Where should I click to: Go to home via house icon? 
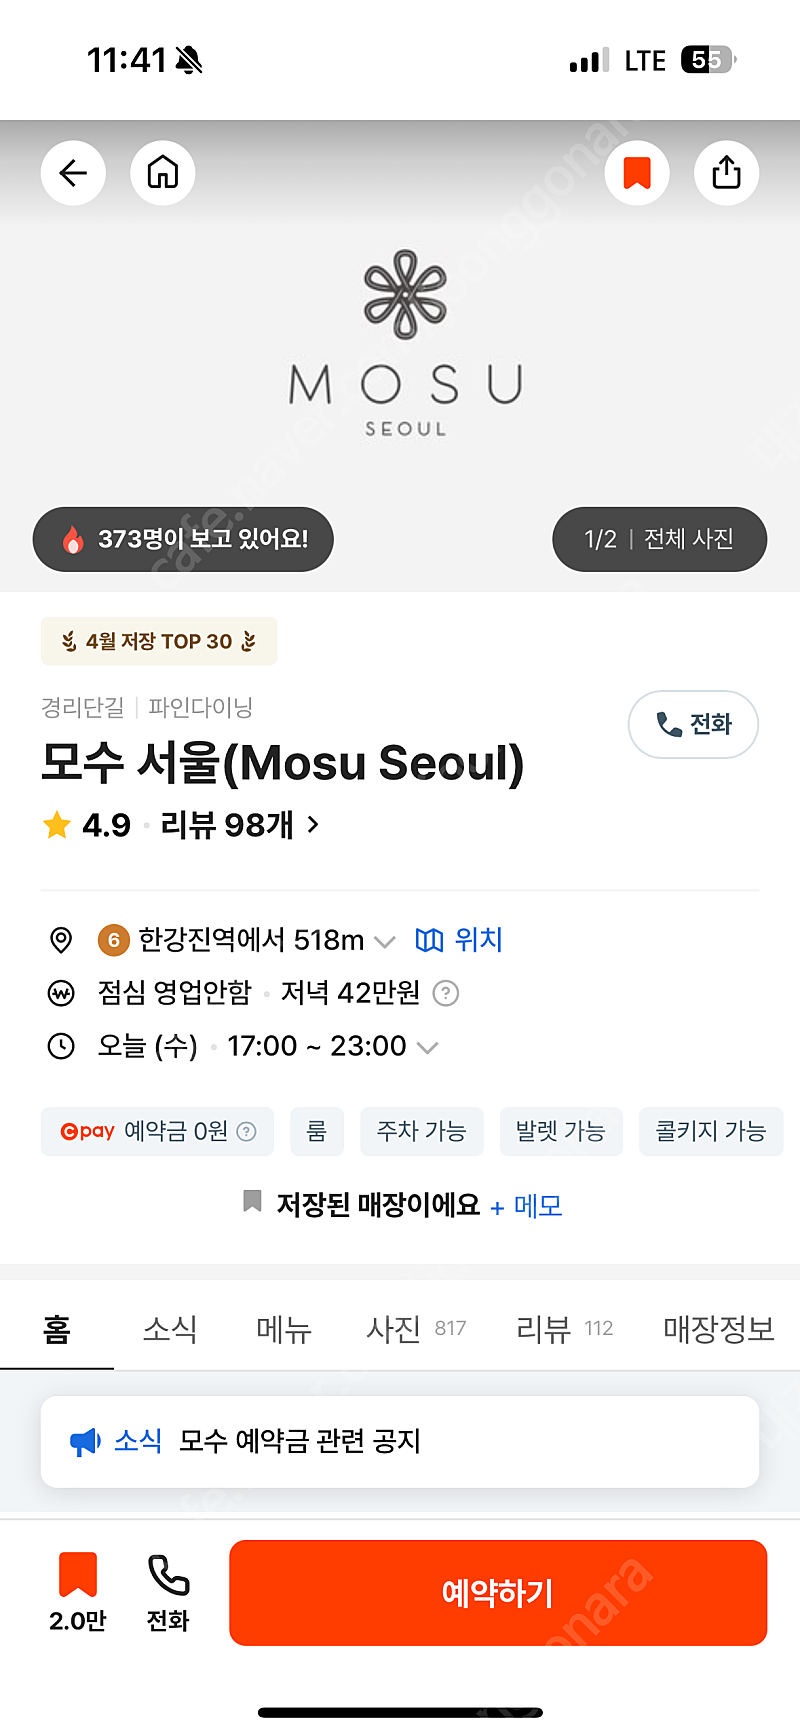[x=163, y=173]
